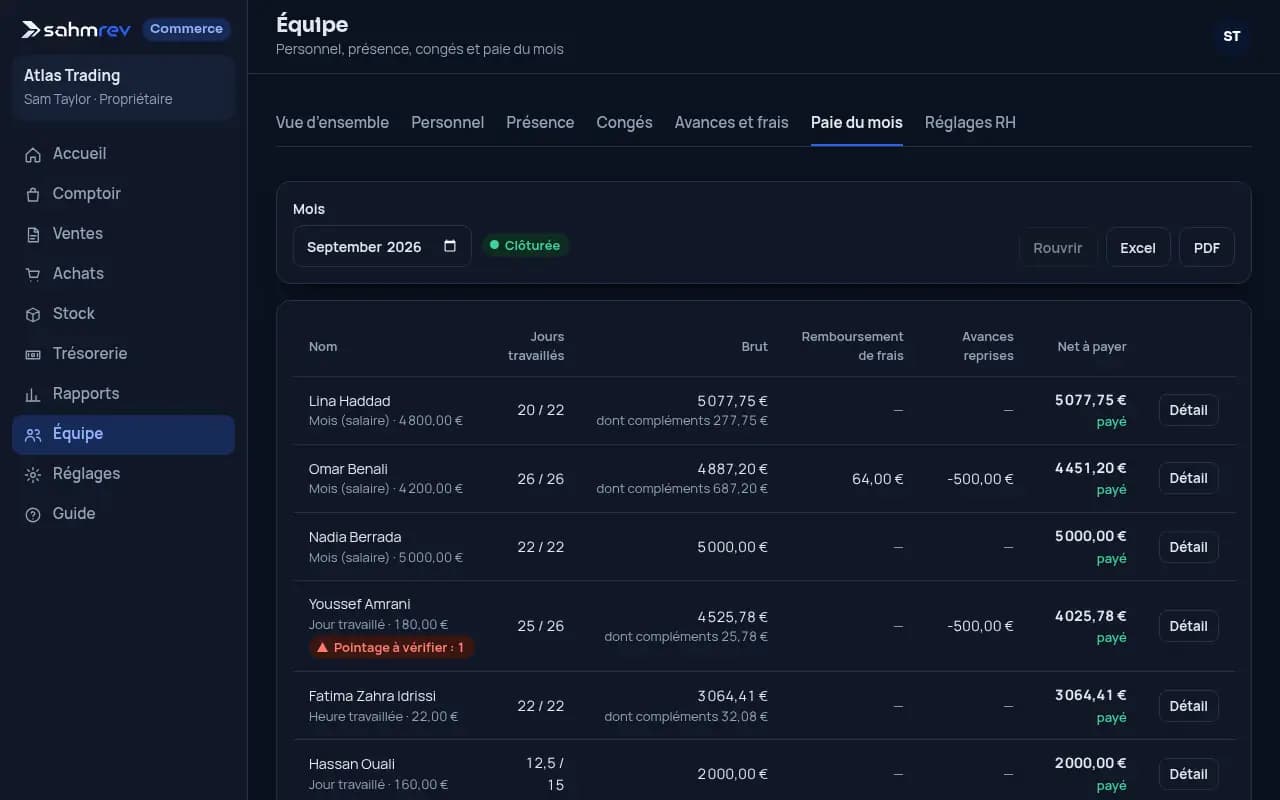The image size is (1280, 800).
Task: Click the 64,00 € reimbursement amount
Action: (877, 479)
